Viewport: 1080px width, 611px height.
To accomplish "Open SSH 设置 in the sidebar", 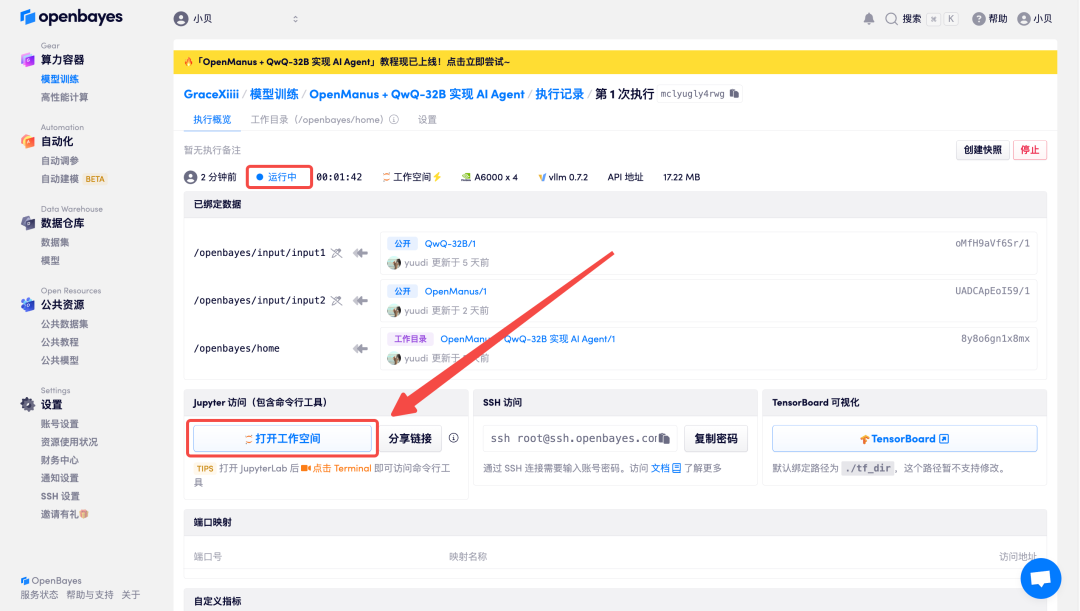I will 61,496.
